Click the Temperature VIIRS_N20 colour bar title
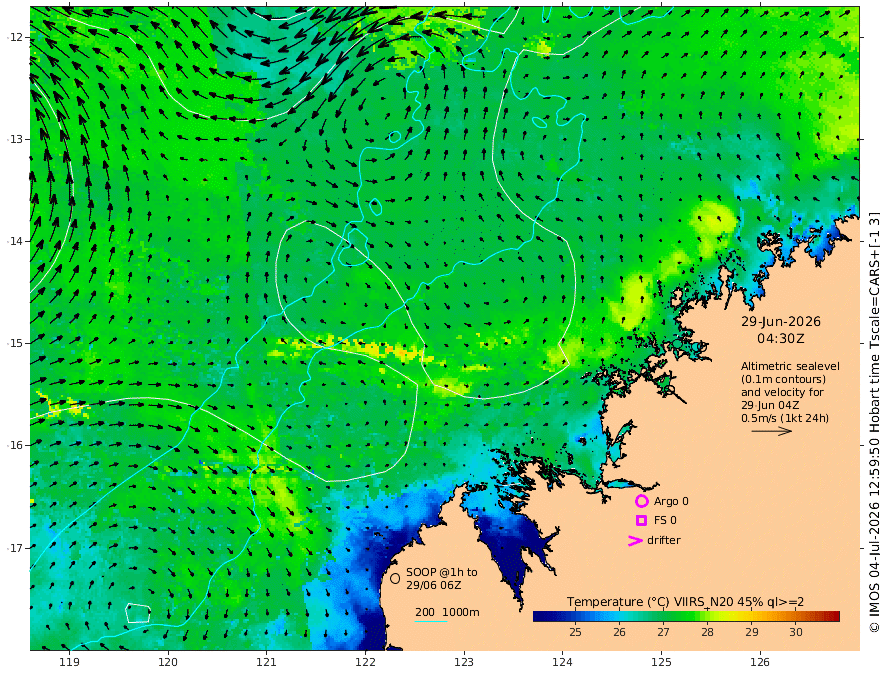The height and width of the screenshot is (680, 880). coord(685,602)
